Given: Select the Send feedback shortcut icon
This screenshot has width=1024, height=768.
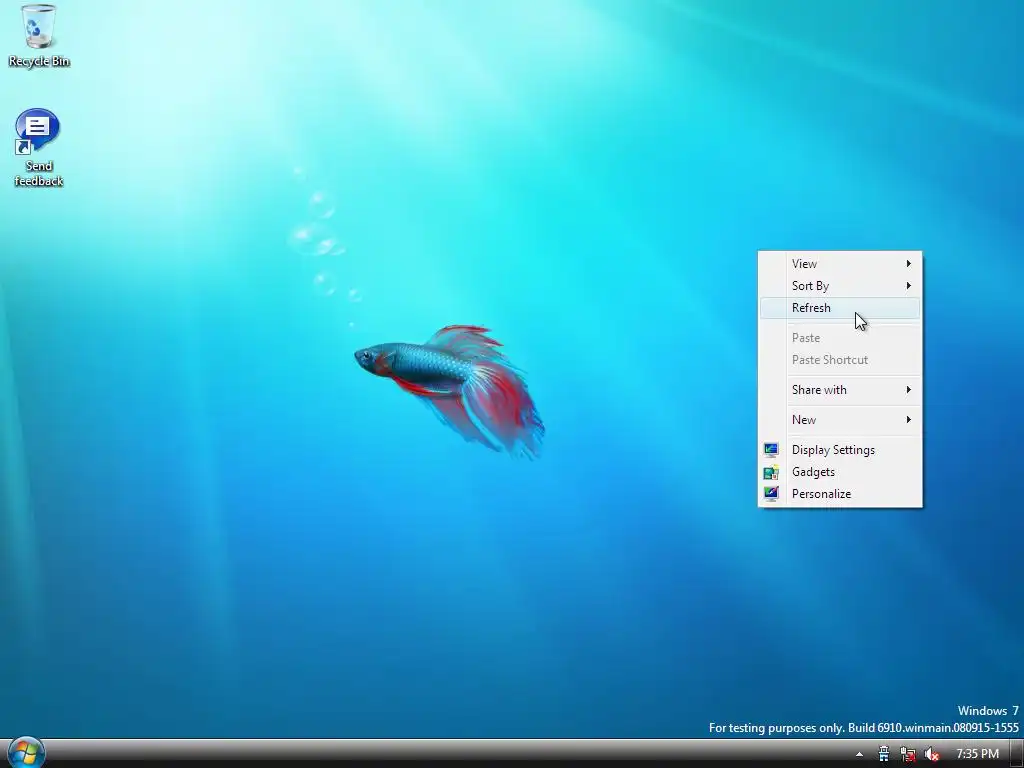Looking at the screenshot, I should [x=39, y=148].
